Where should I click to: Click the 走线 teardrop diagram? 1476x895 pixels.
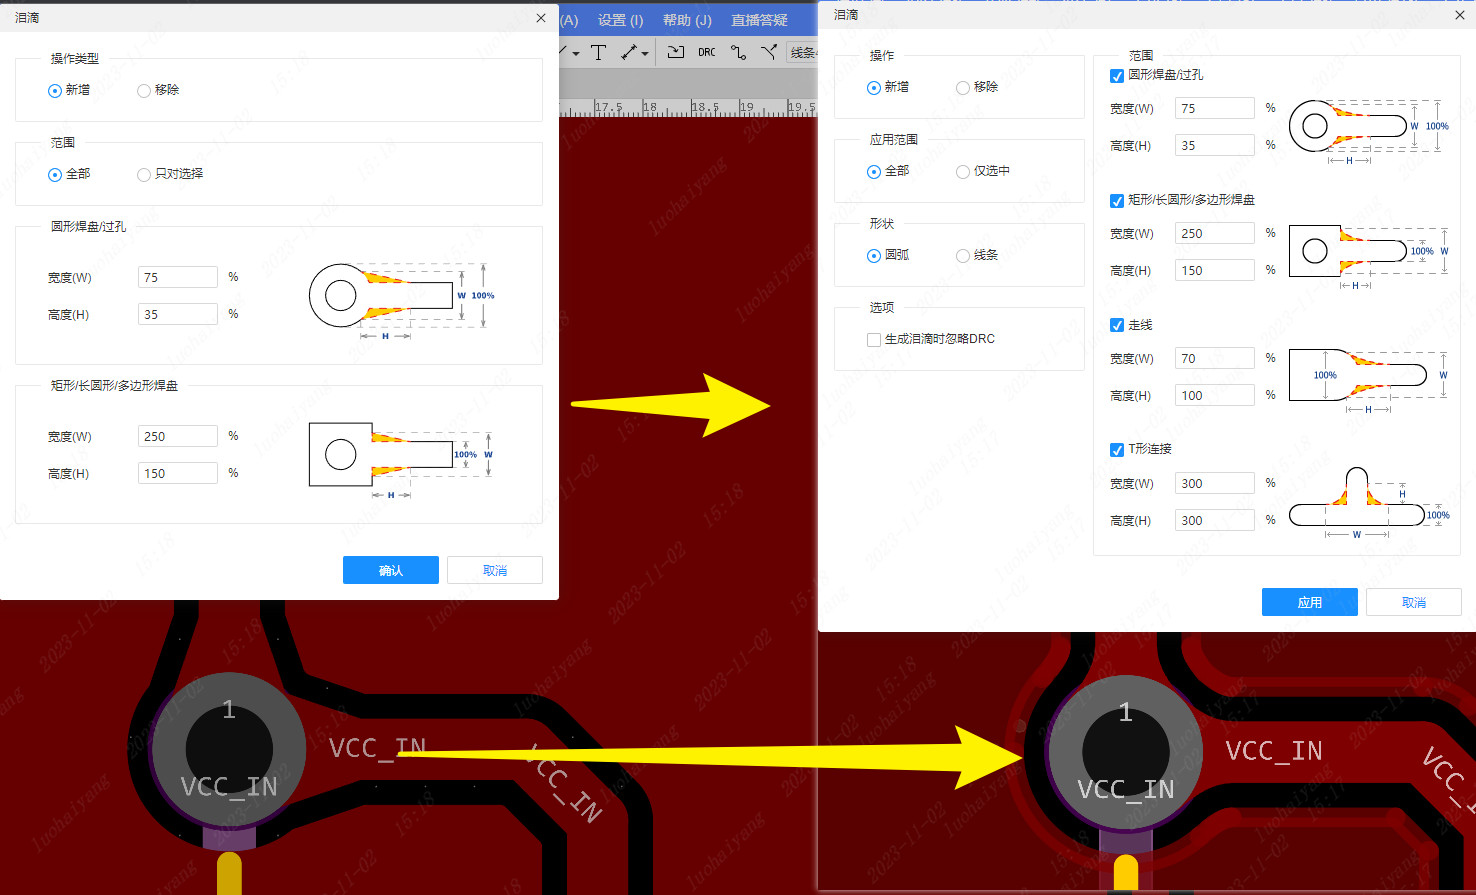point(1369,381)
